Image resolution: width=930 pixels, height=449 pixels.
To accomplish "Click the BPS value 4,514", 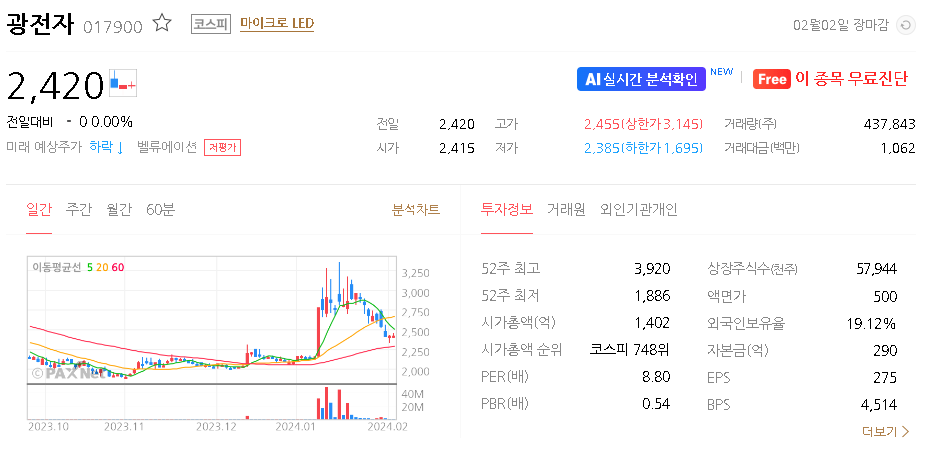I will coord(878,405).
